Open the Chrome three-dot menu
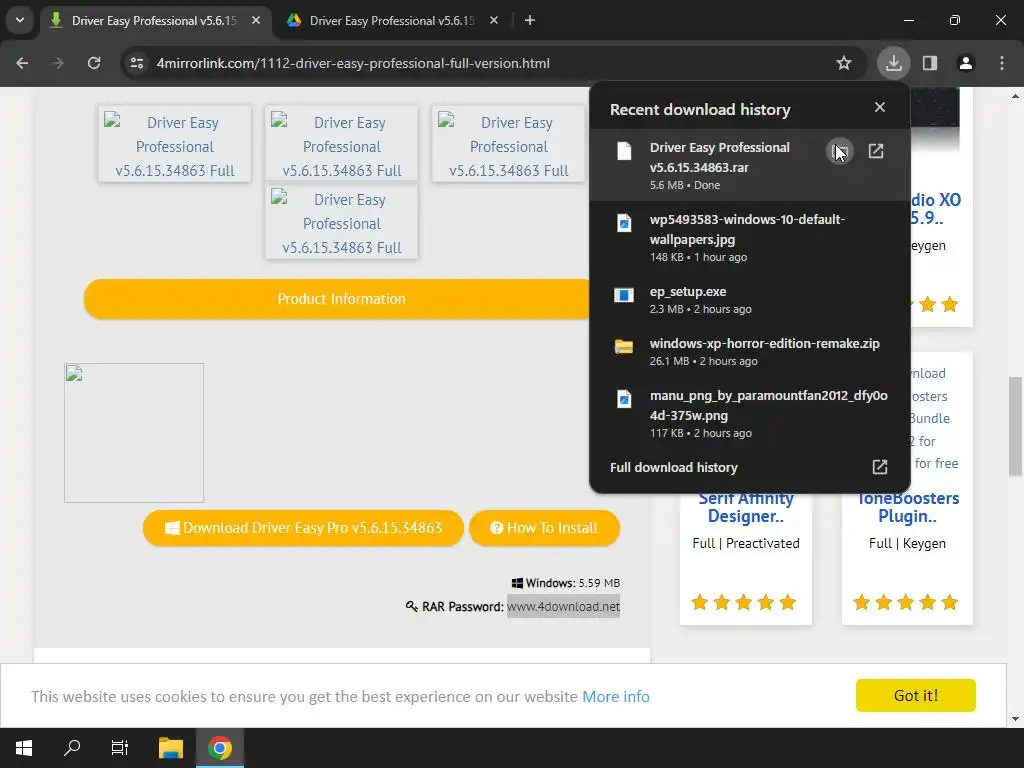The height and width of the screenshot is (768, 1024). point(1002,63)
